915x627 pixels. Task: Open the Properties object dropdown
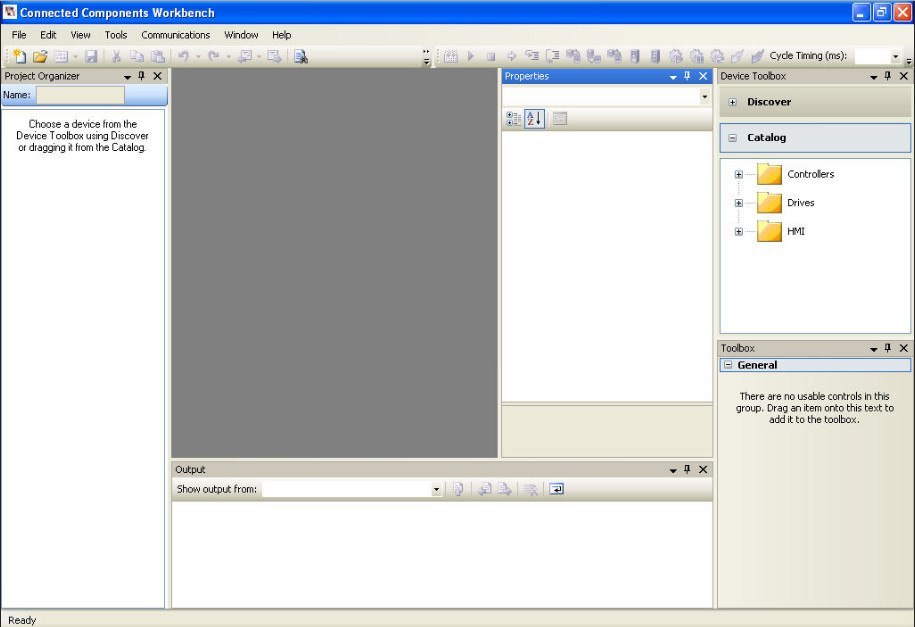tap(705, 97)
